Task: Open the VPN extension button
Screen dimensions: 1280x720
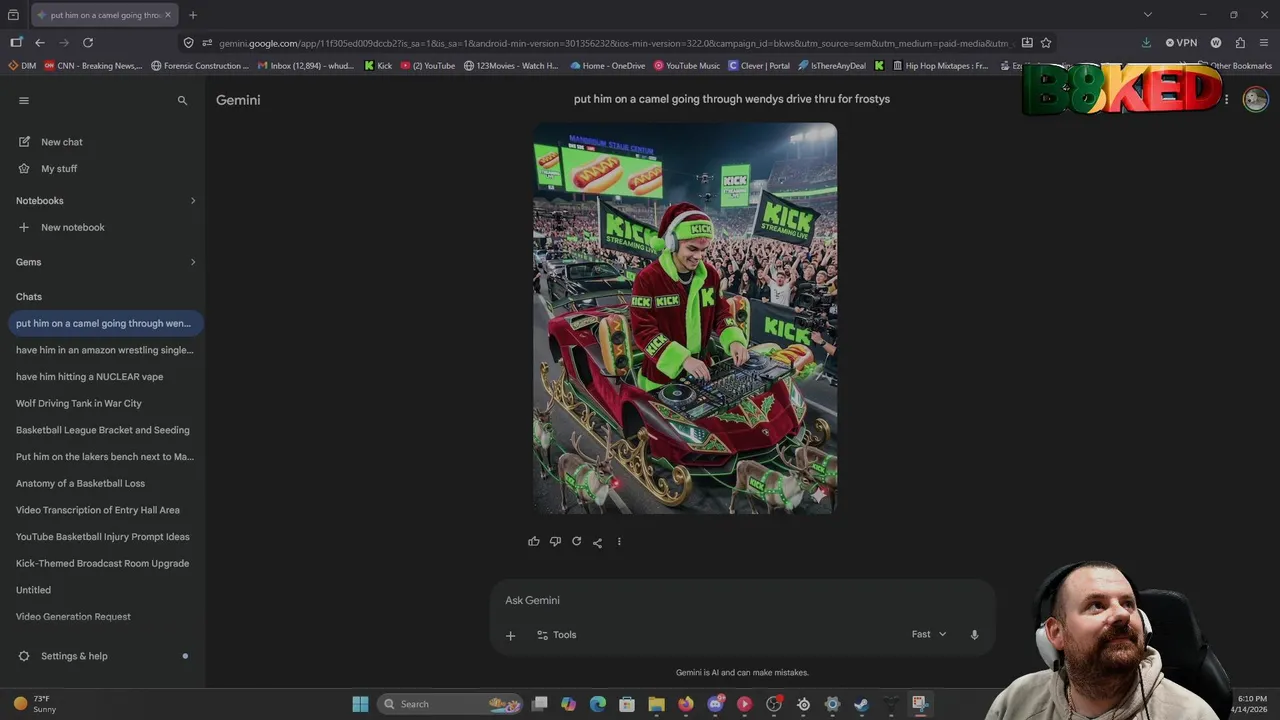Action: [1181, 43]
